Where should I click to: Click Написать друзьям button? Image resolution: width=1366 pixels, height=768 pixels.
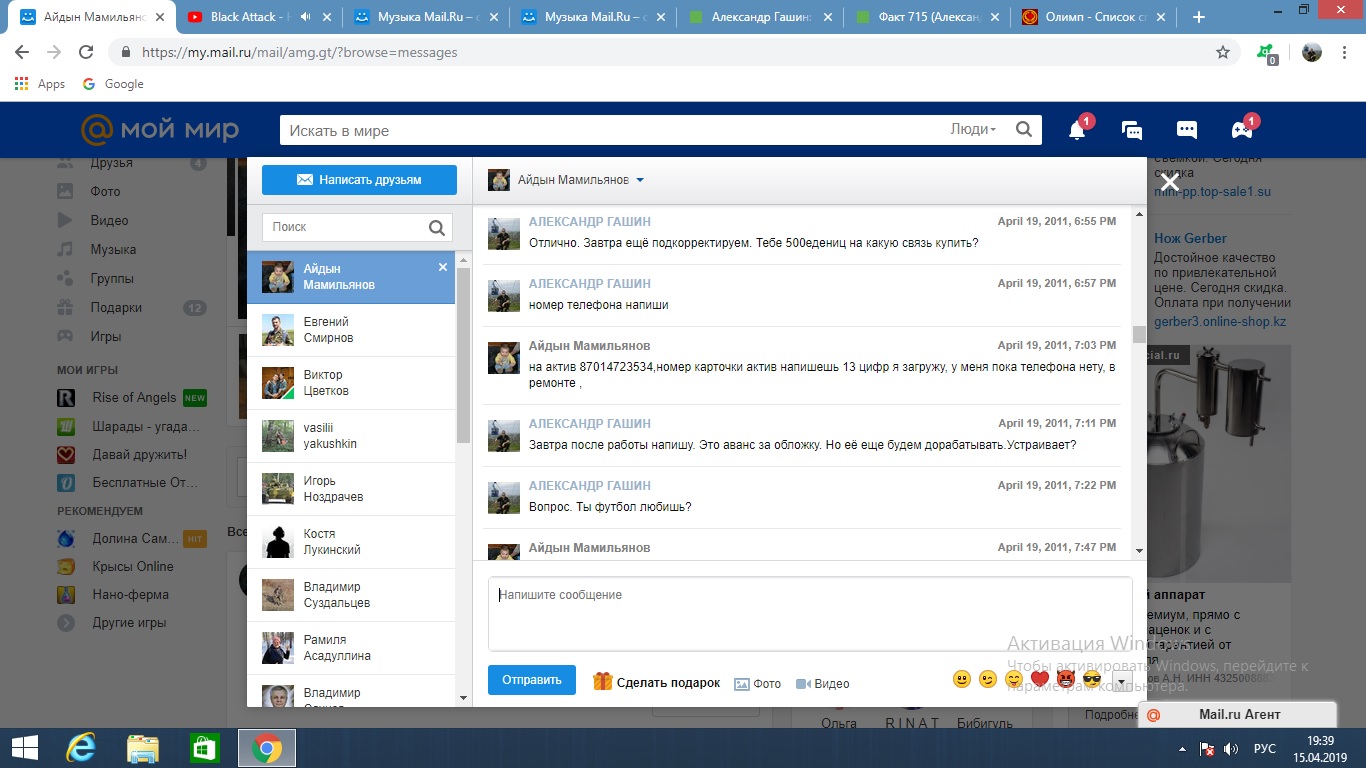click(x=359, y=180)
